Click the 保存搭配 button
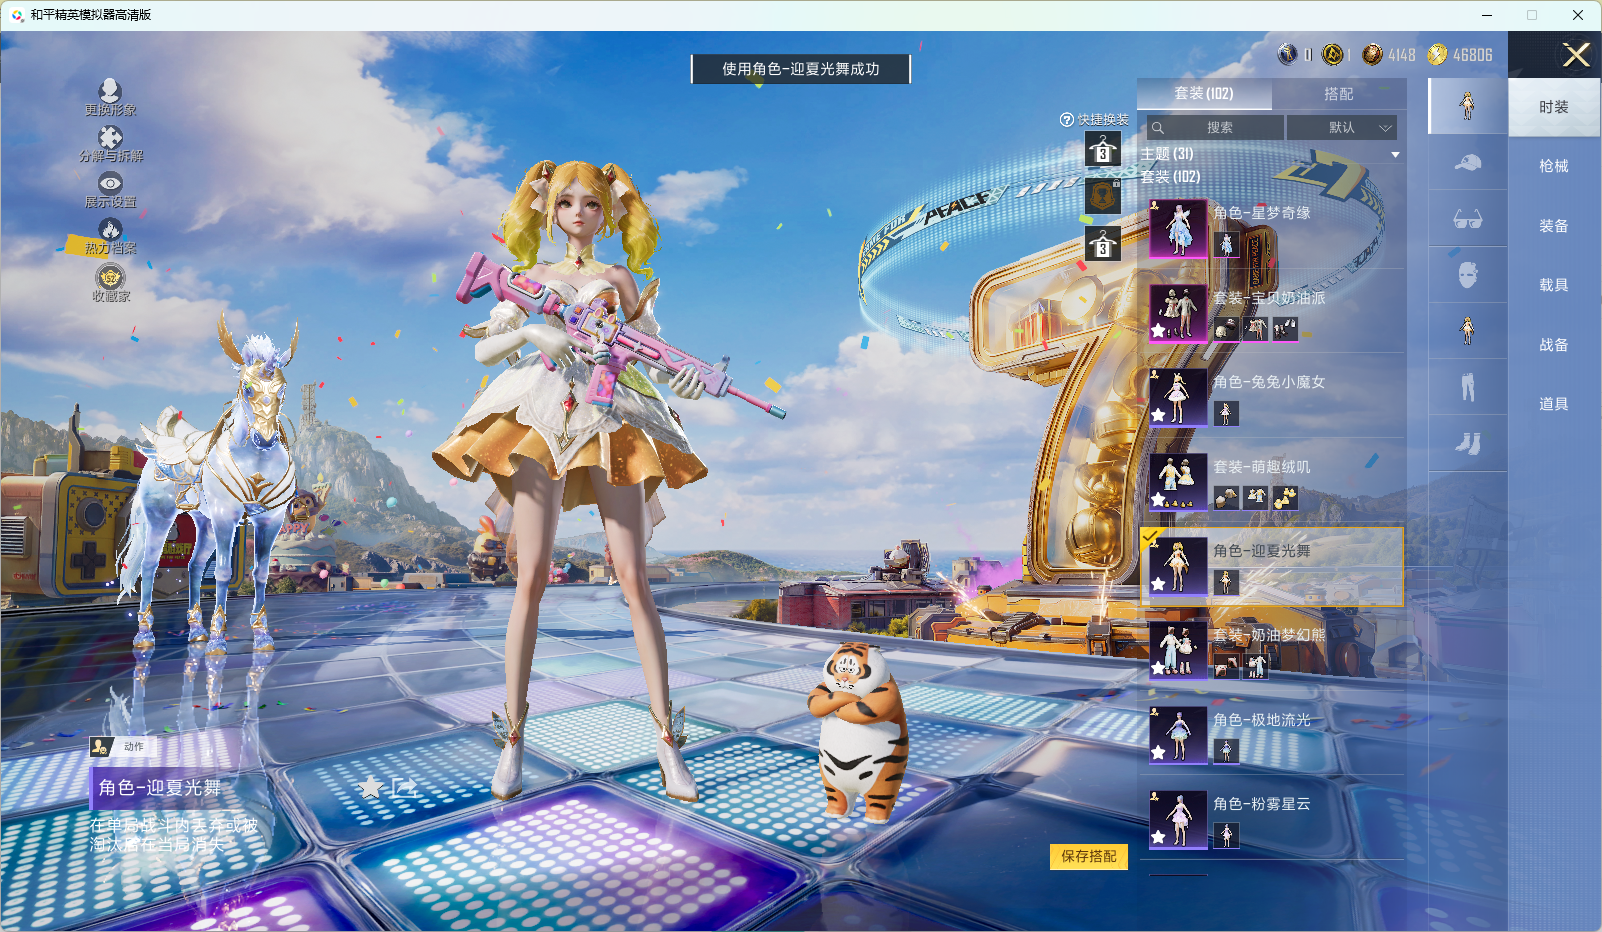 click(x=1089, y=857)
